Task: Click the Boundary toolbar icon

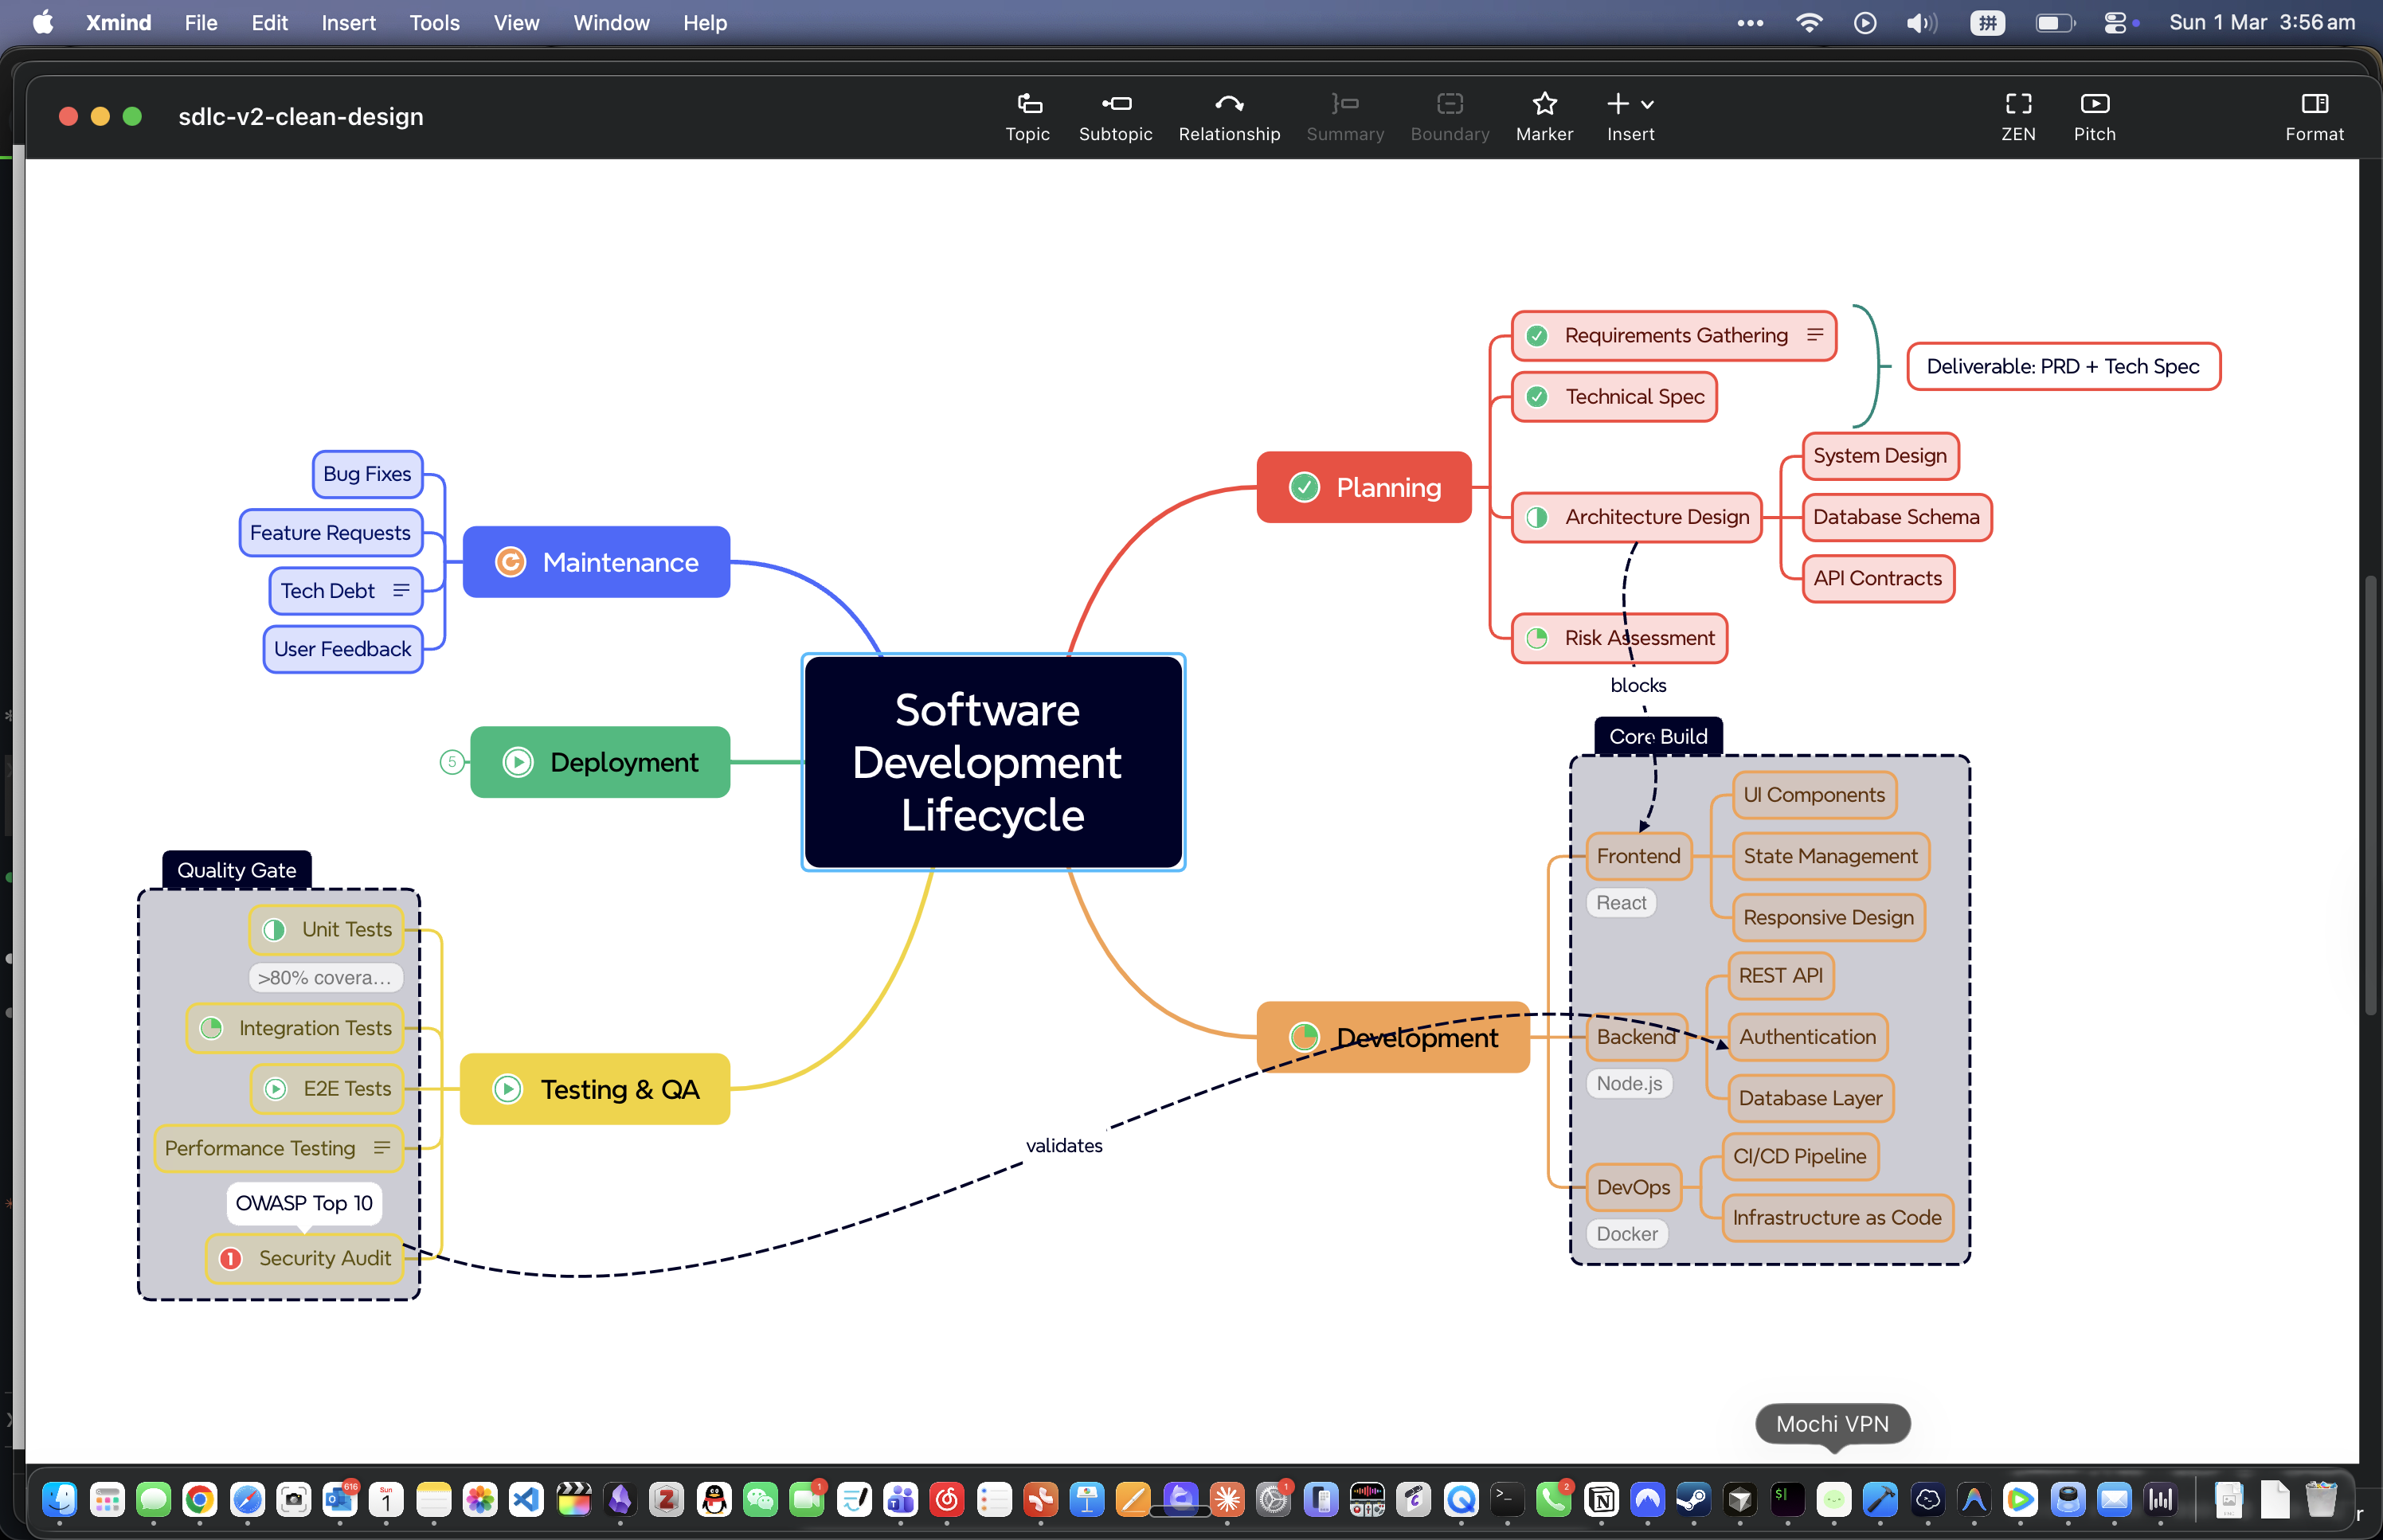Action: pyautogui.click(x=1449, y=104)
